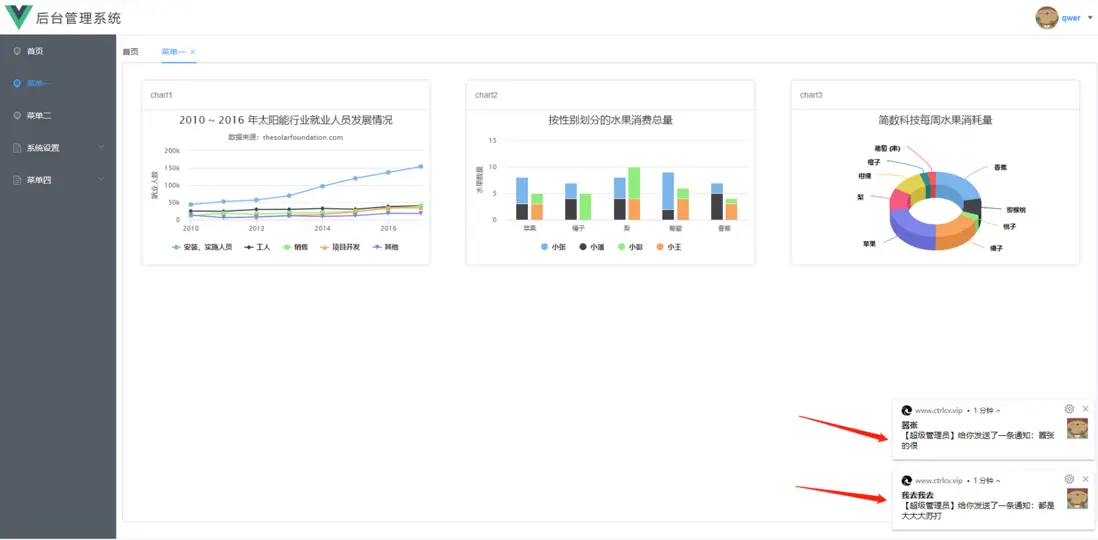This screenshot has width=1098, height=540.
Task: Toggle 项目开发 series in chart1 legend
Action: 340,247
